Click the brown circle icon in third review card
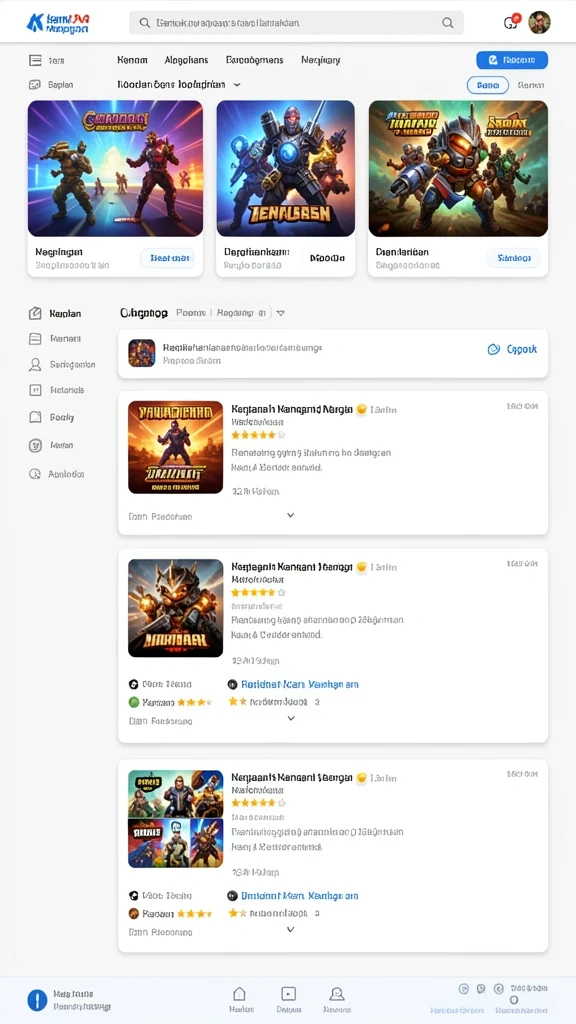 [134, 914]
